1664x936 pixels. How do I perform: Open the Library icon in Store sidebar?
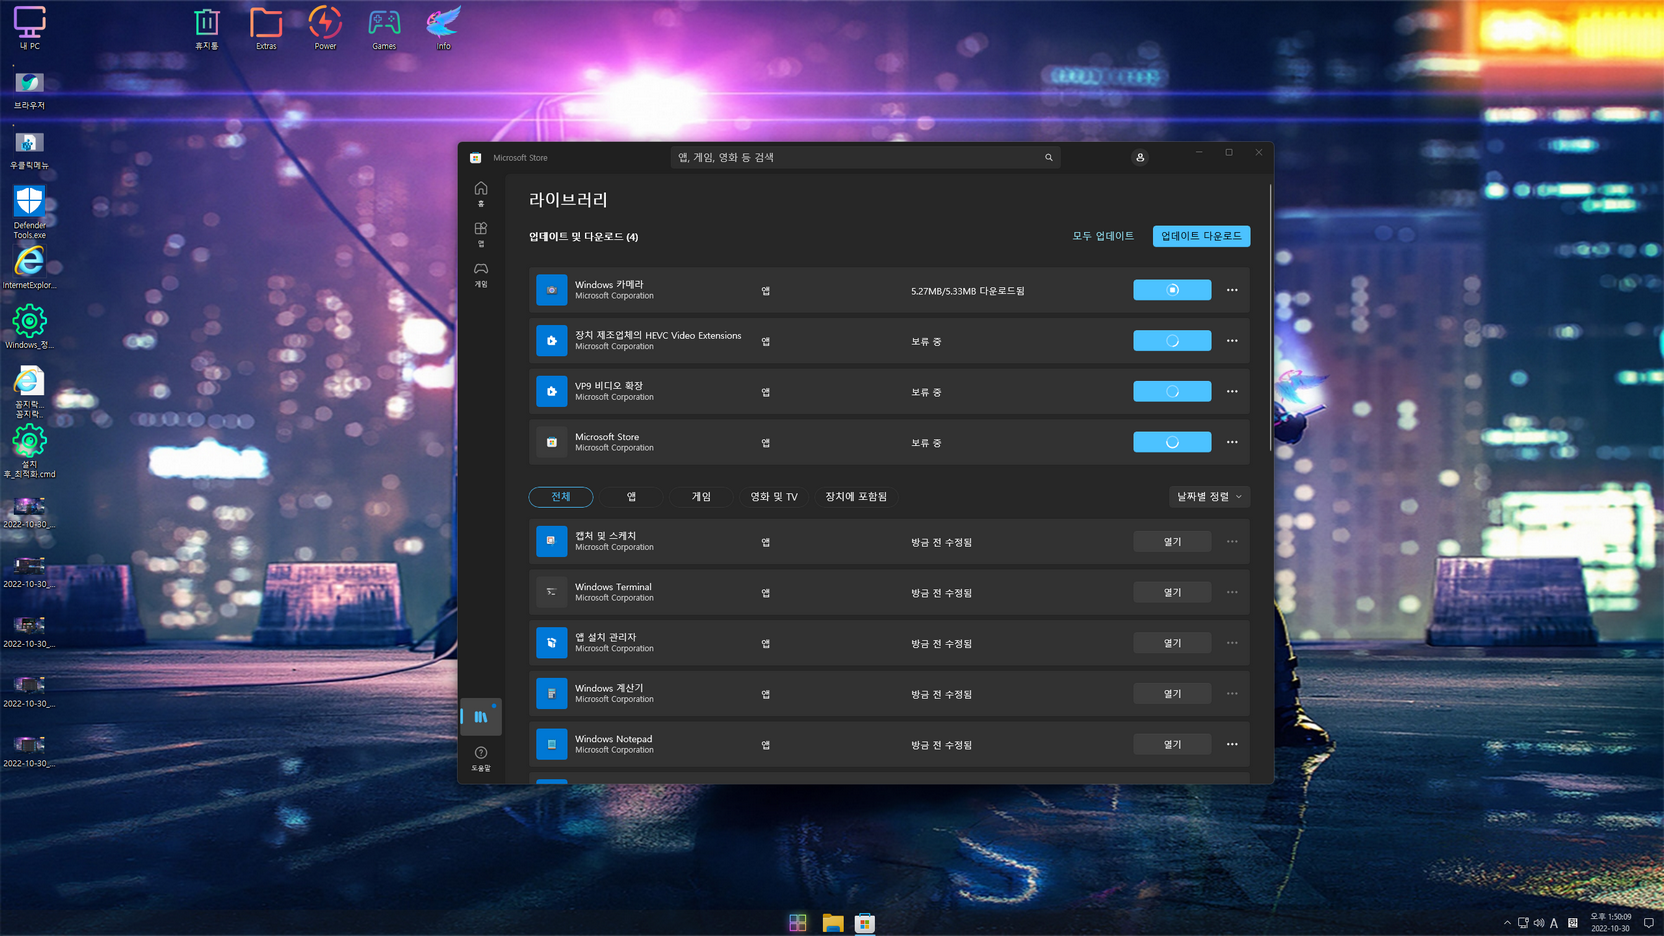coord(481,716)
